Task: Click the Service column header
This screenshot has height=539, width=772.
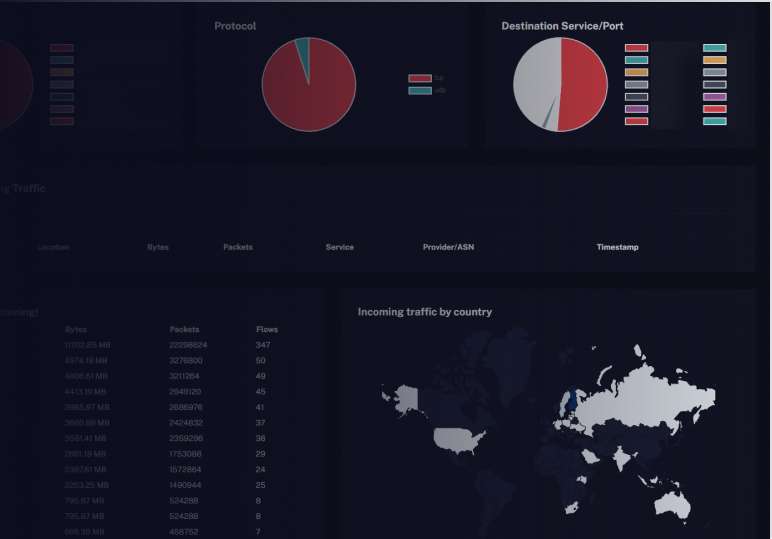Action: pos(339,247)
